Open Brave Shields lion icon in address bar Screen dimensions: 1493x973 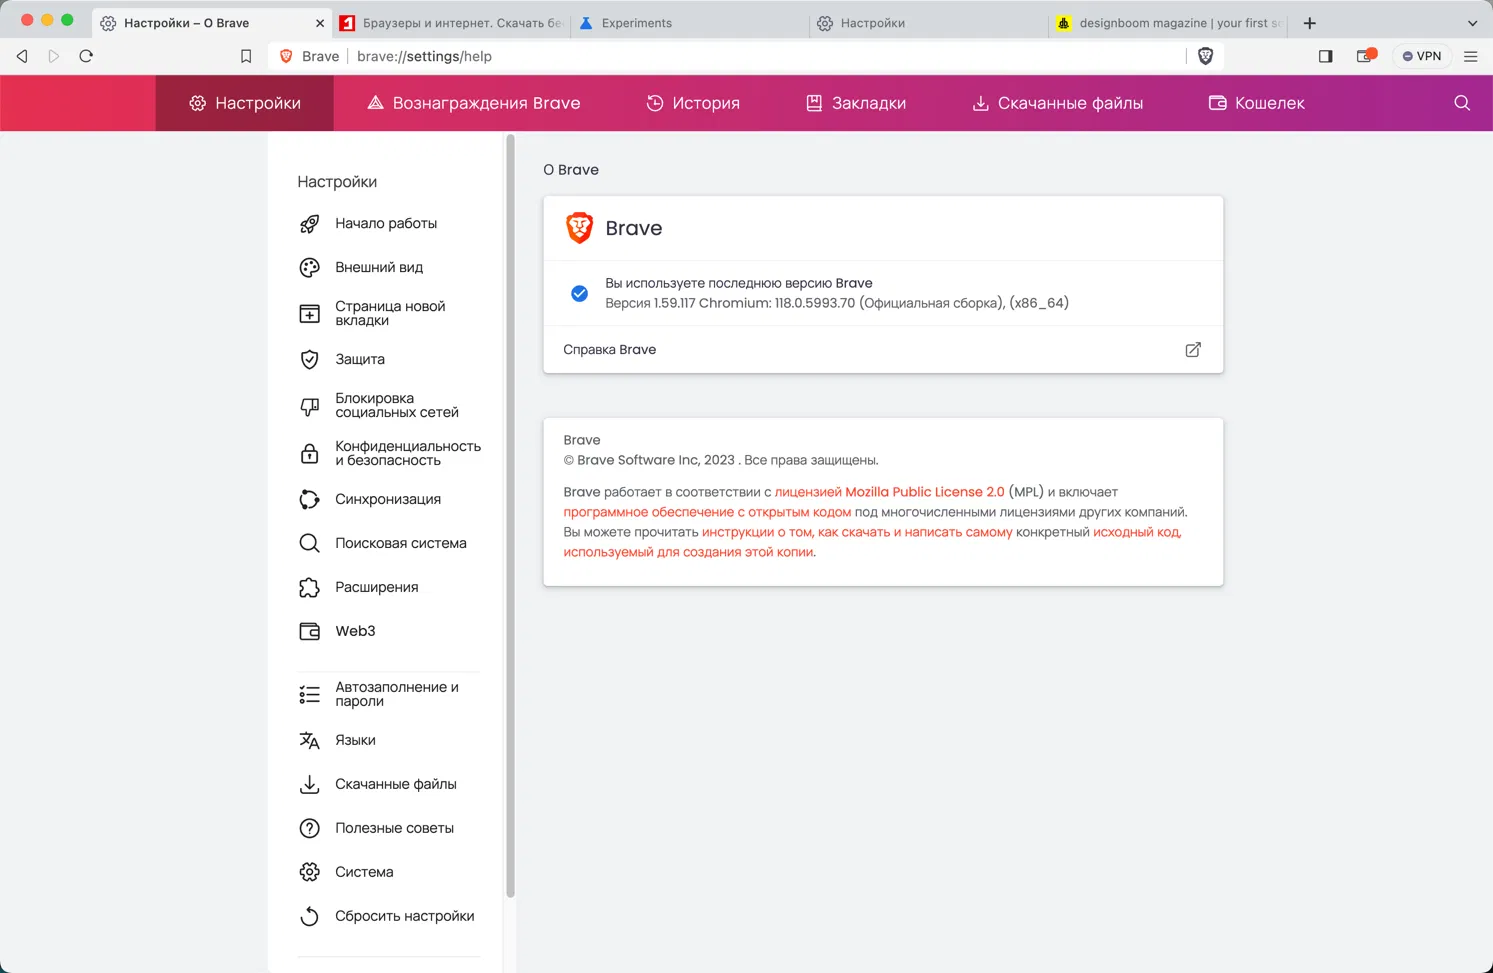point(1205,56)
